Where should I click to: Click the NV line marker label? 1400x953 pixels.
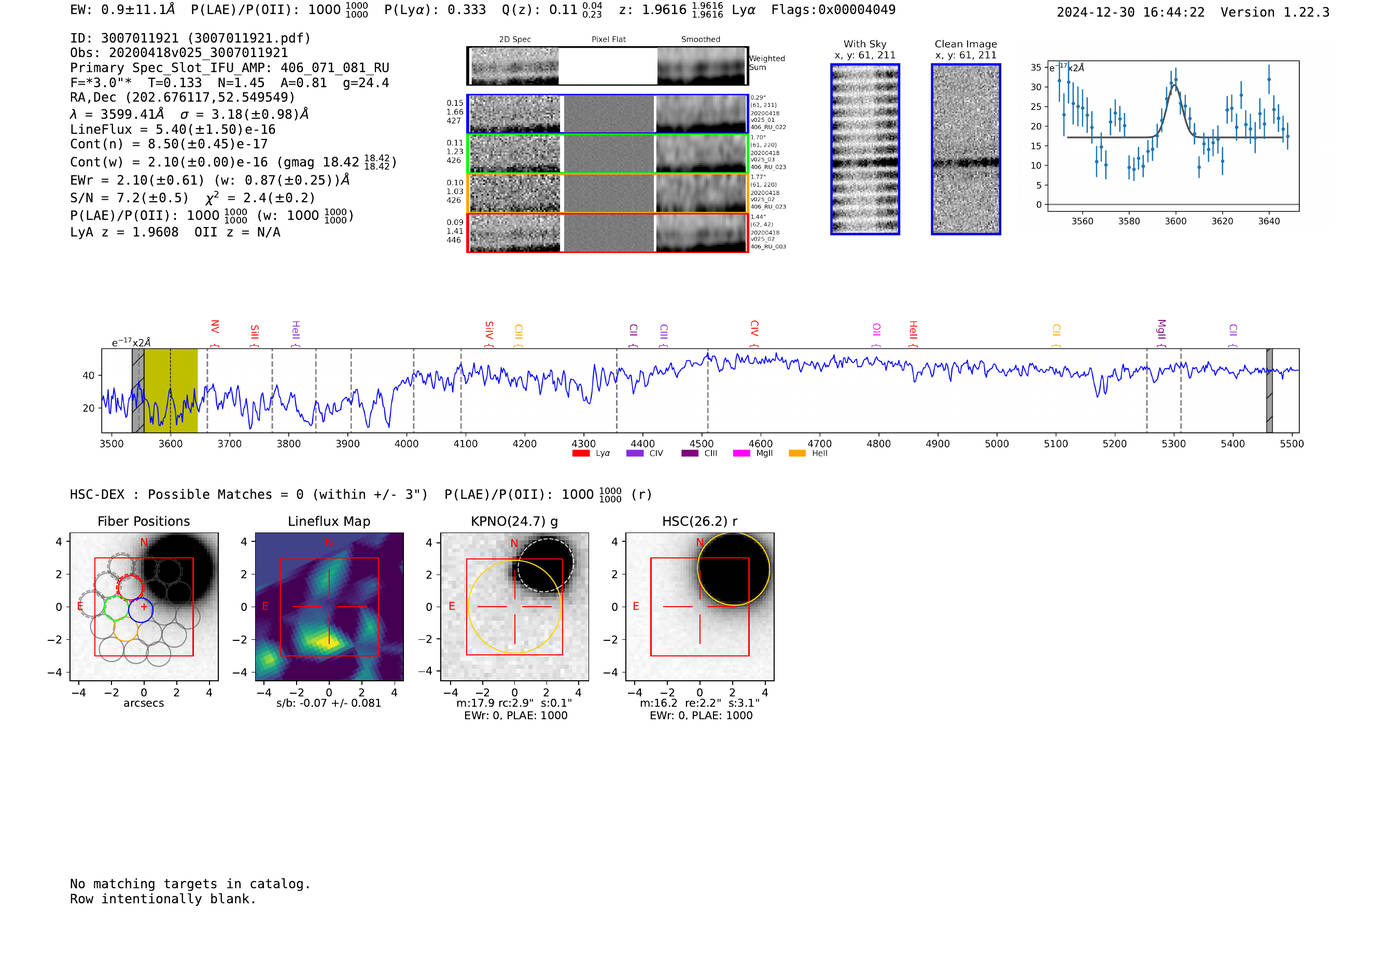pyautogui.click(x=214, y=327)
